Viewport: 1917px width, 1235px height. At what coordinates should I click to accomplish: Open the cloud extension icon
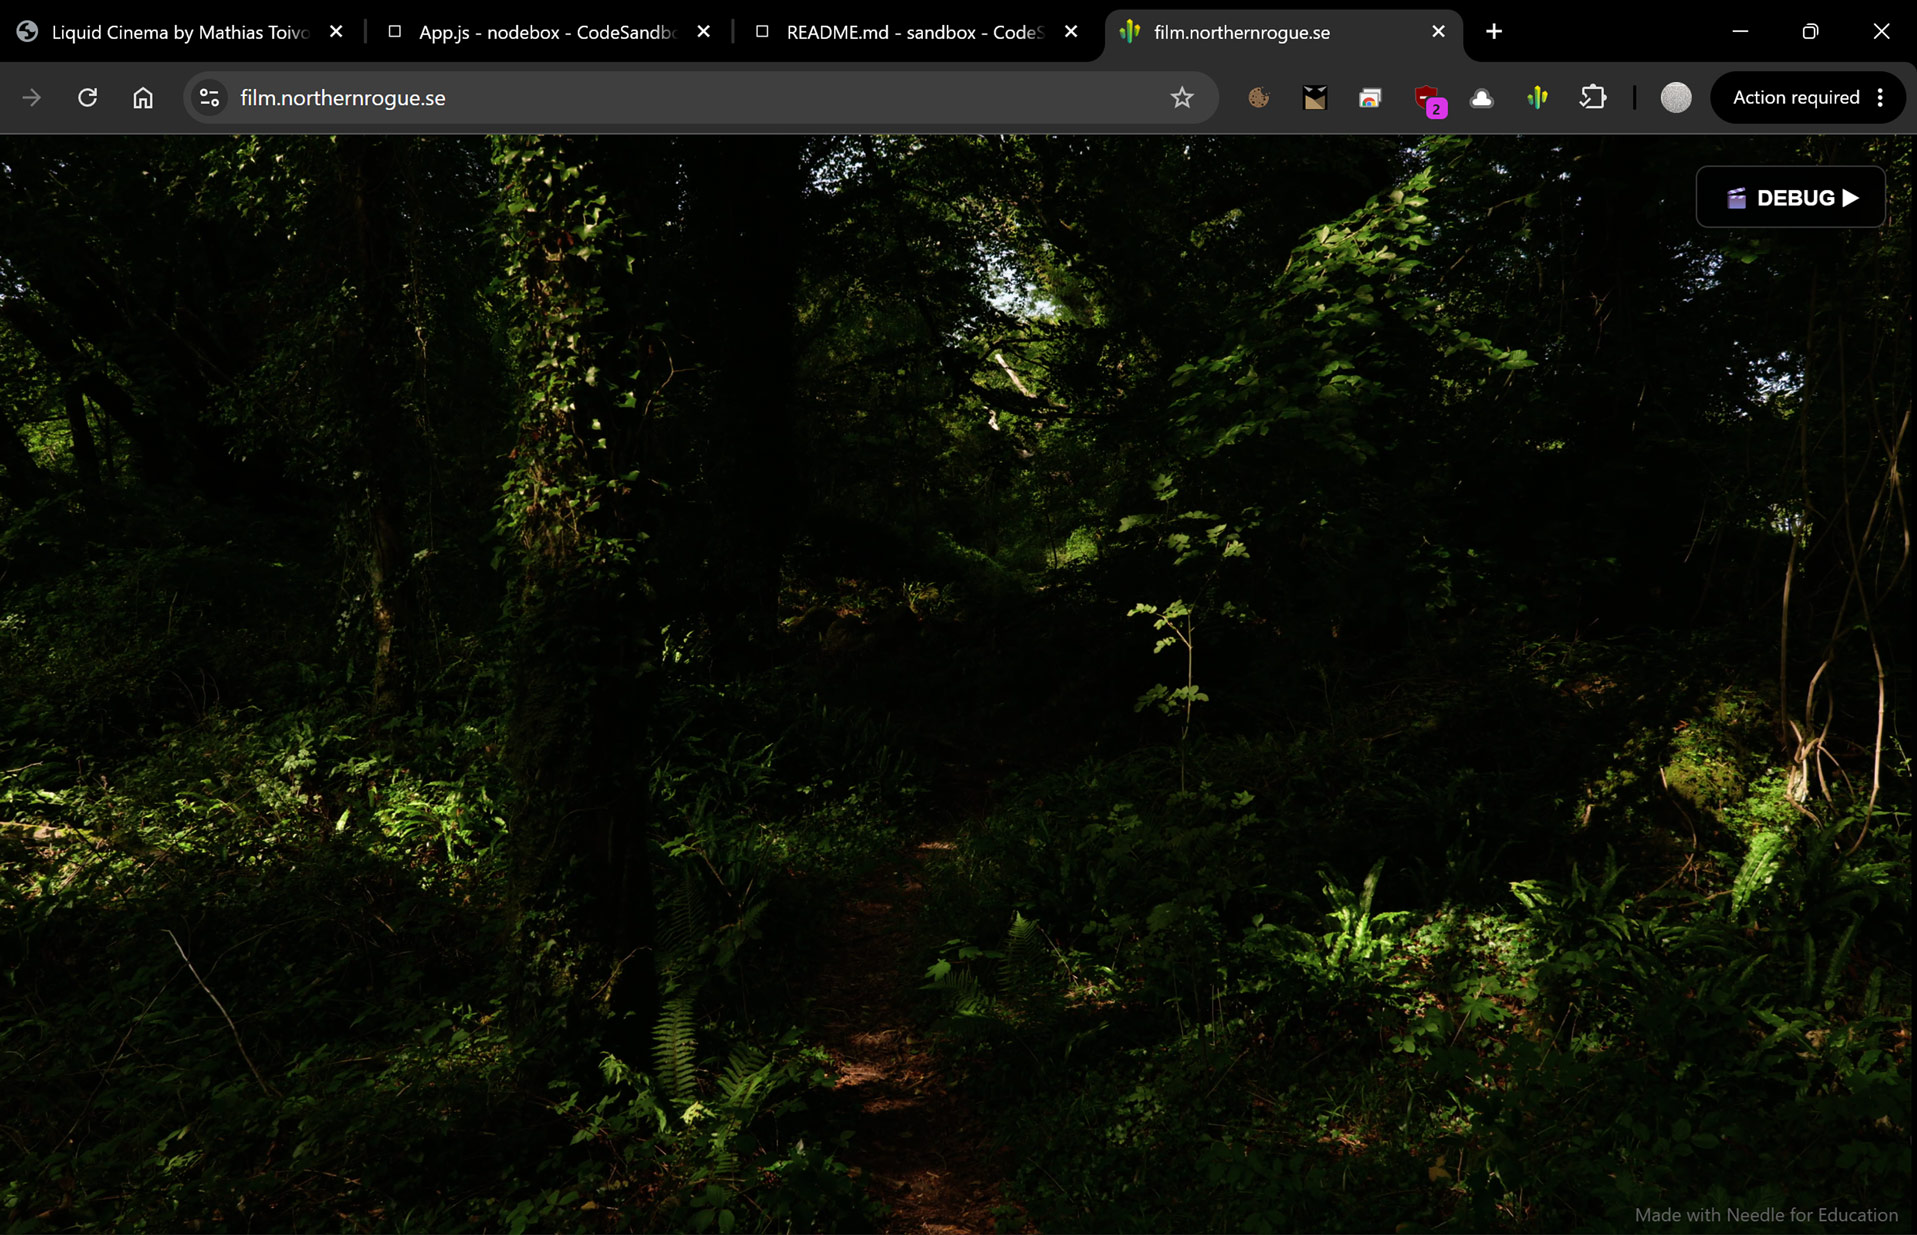[1482, 97]
